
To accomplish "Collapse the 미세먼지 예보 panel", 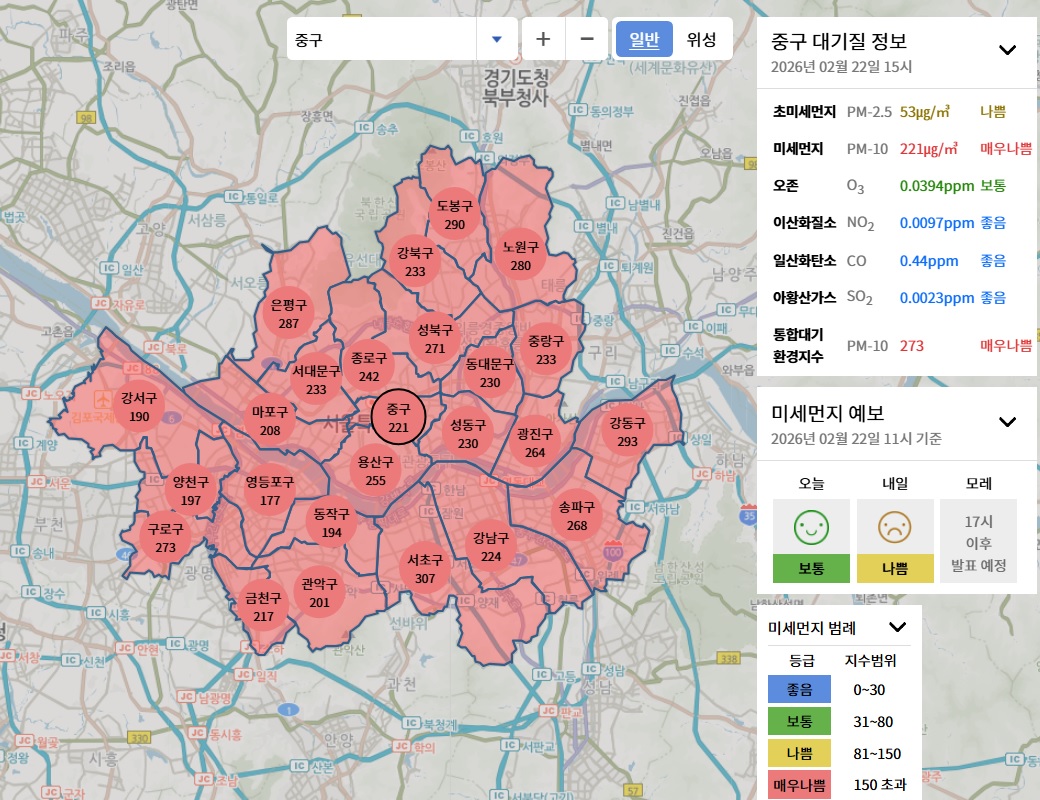I will point(1007,422).
